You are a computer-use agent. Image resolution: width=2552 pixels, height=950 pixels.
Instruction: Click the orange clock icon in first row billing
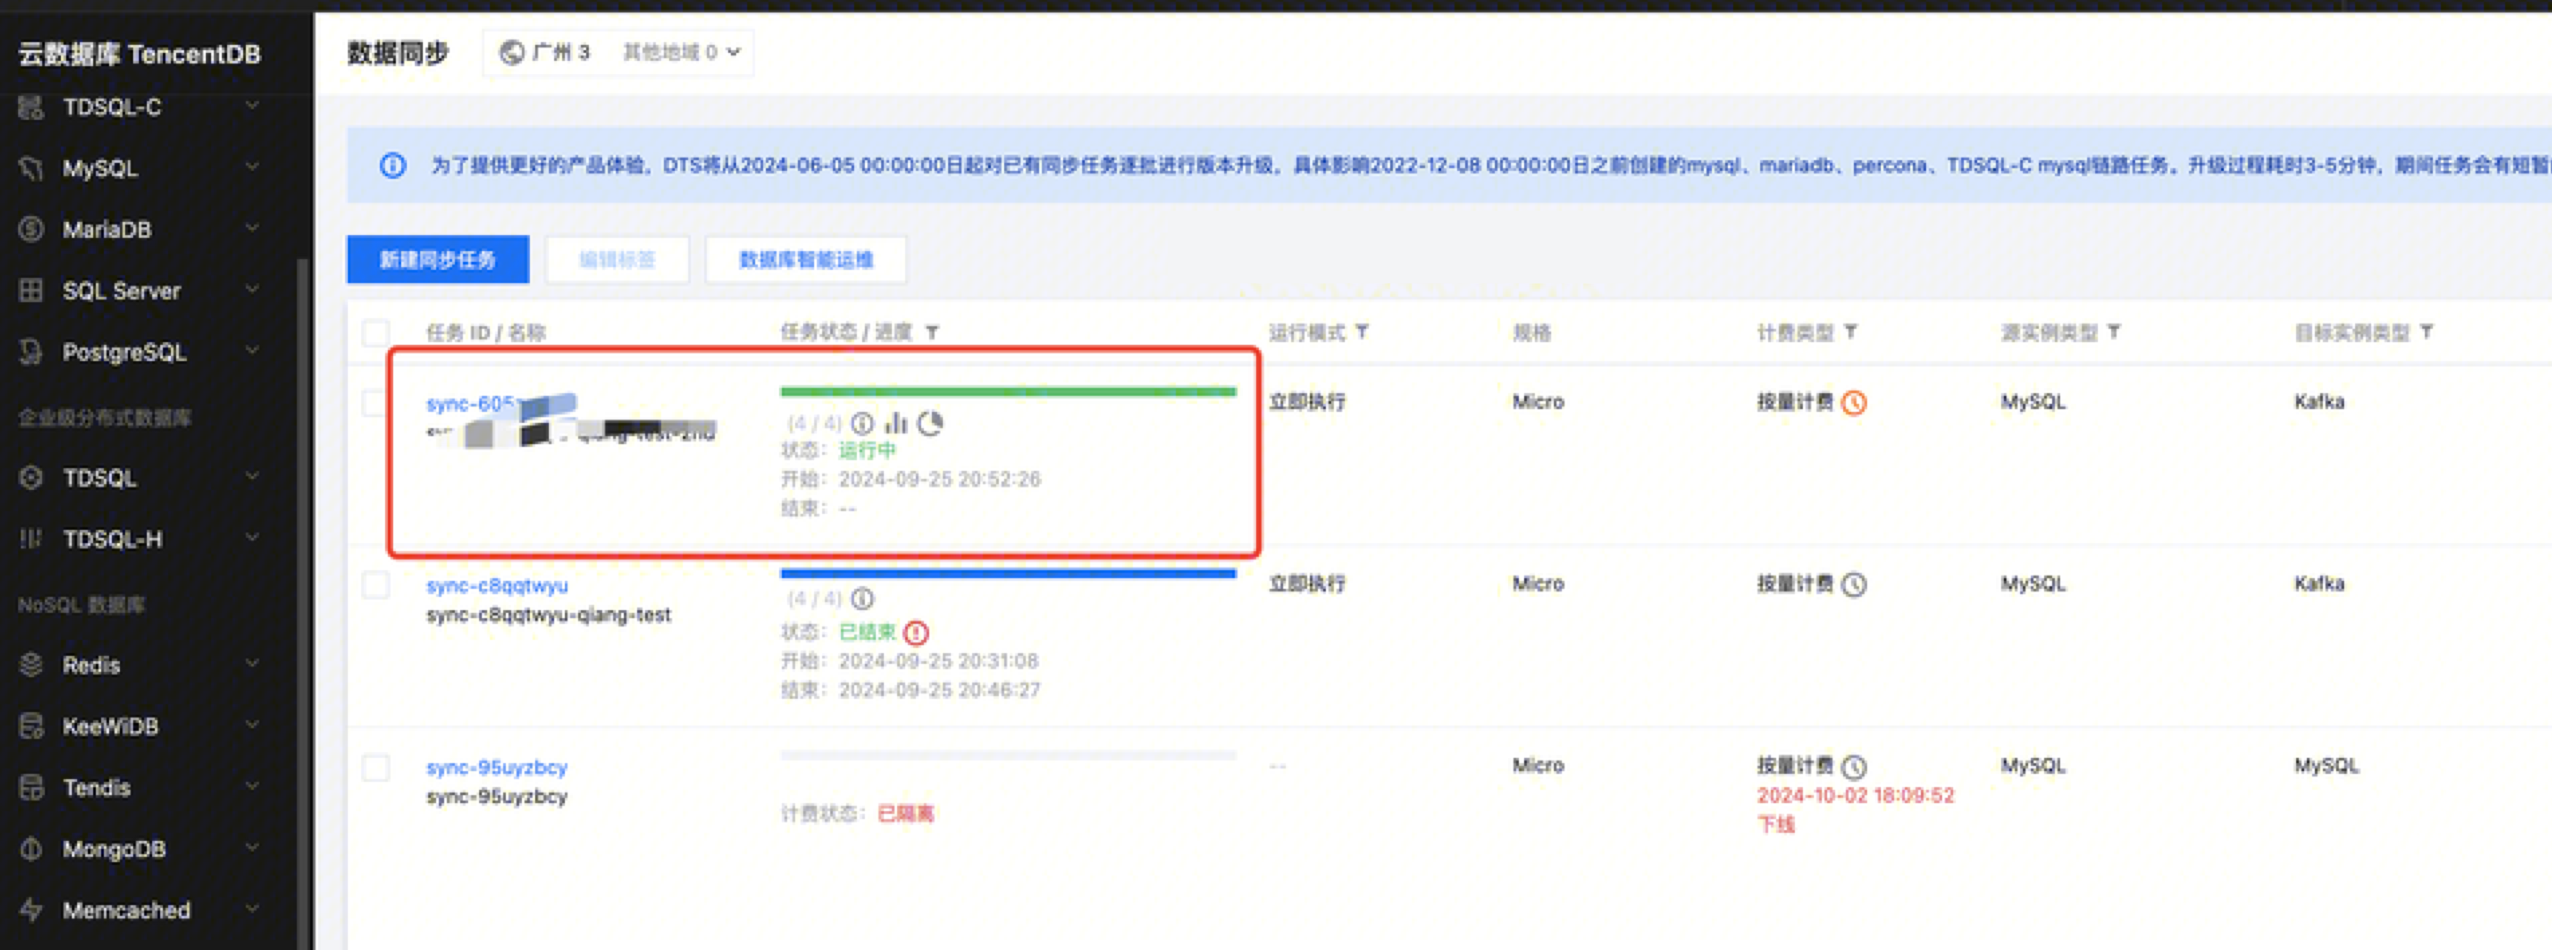[x=1854, y=402]
